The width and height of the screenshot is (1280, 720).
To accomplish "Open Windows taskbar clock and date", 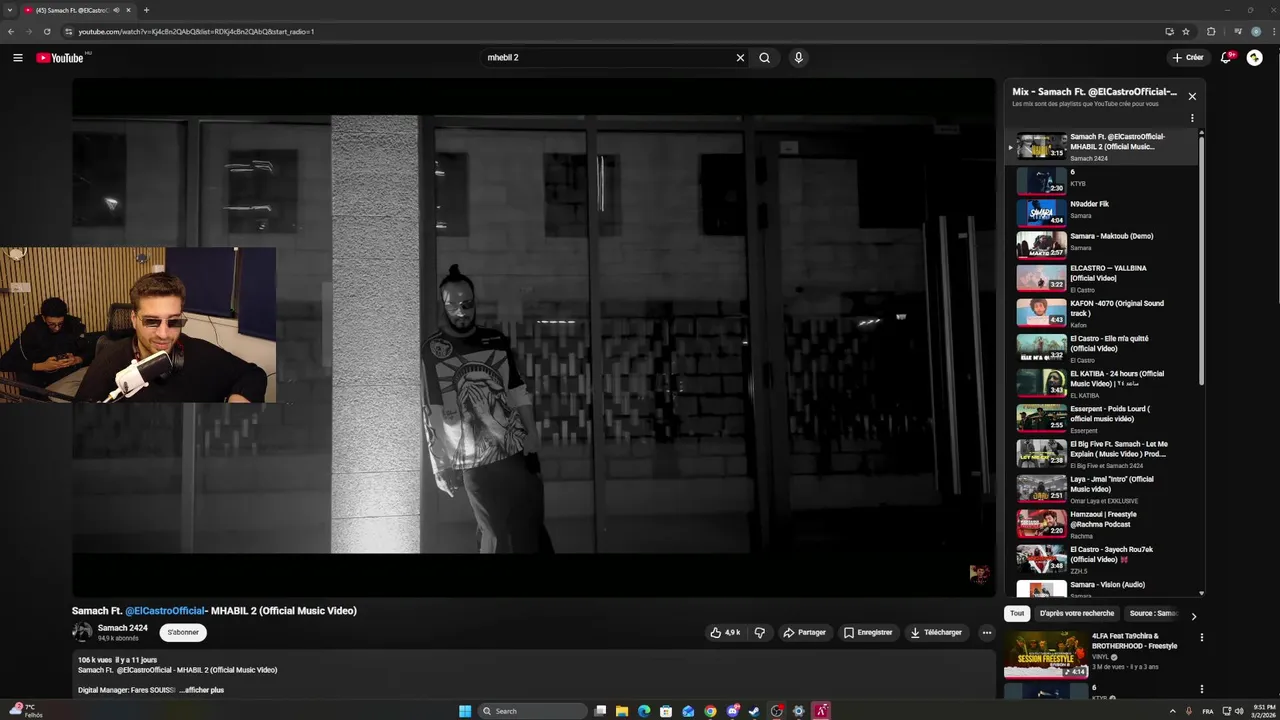I will click(x=1261, y=711).
